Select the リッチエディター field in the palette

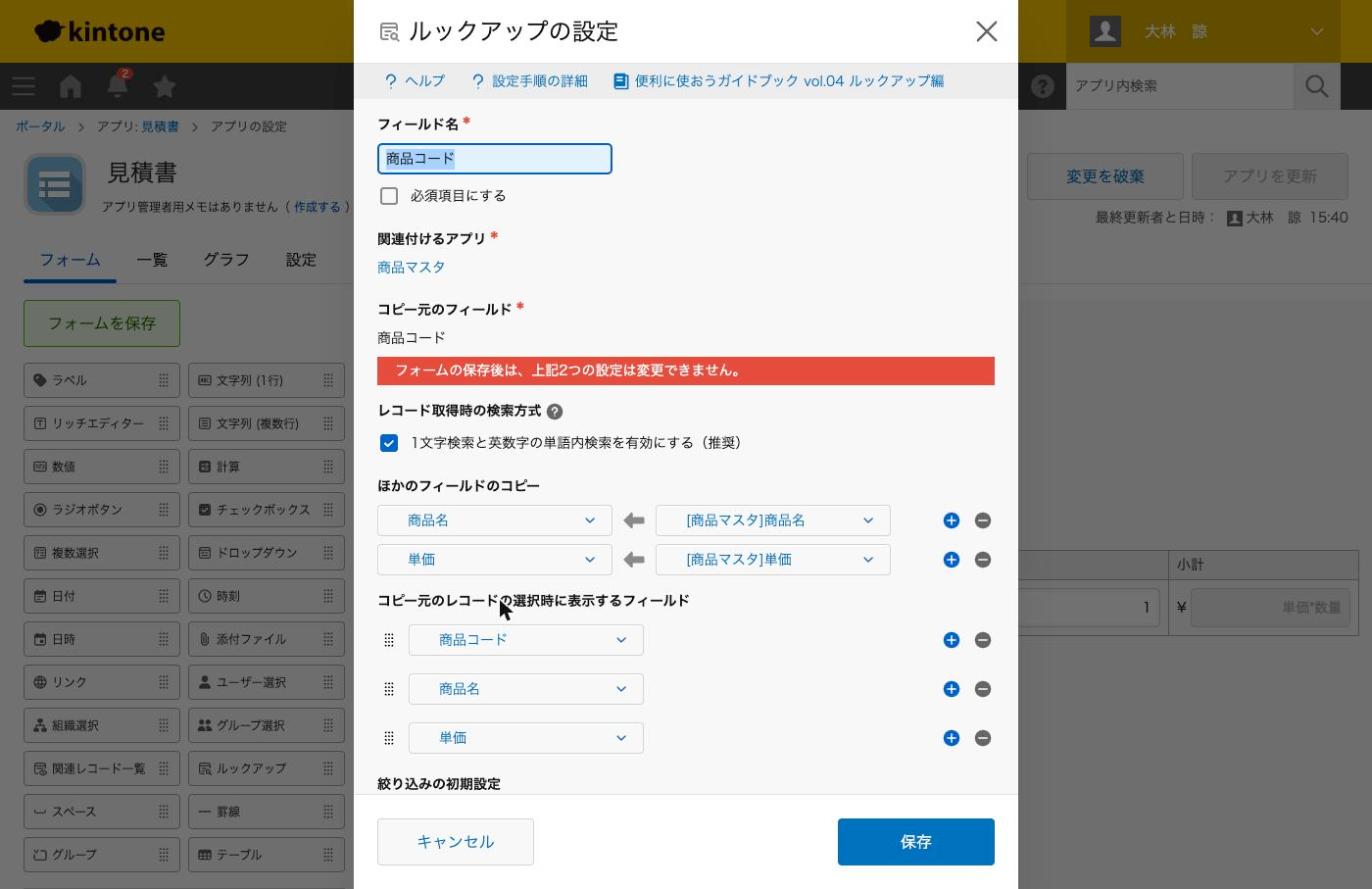102,424
